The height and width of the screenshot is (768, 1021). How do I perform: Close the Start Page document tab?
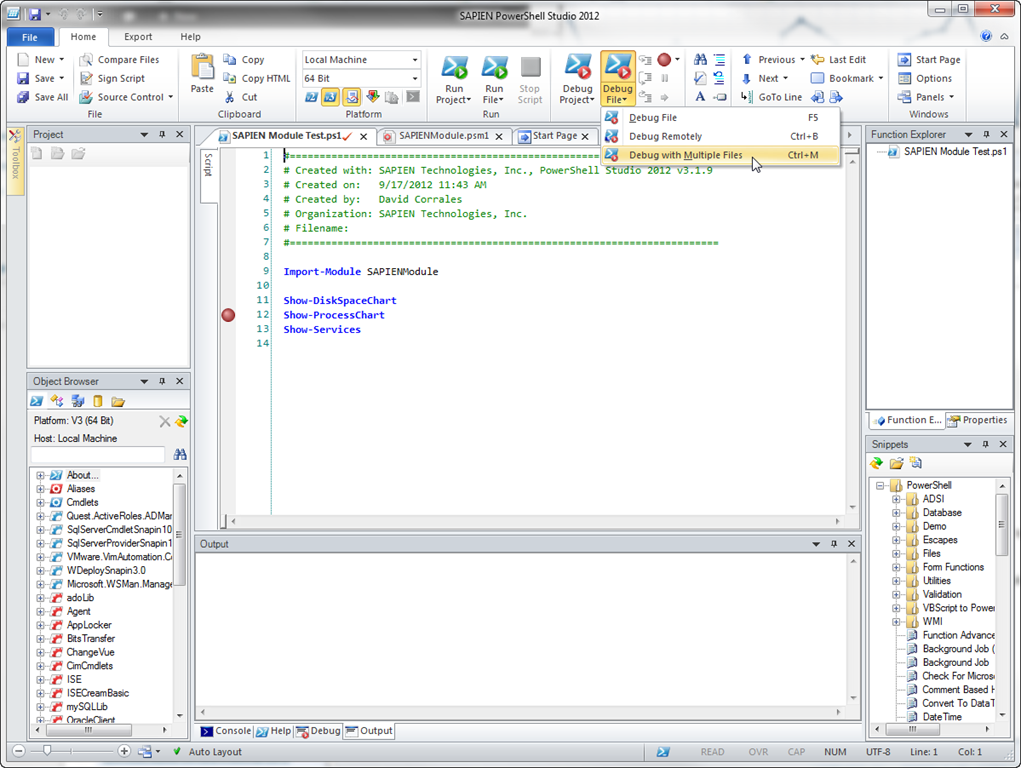[x=585, y=136]
